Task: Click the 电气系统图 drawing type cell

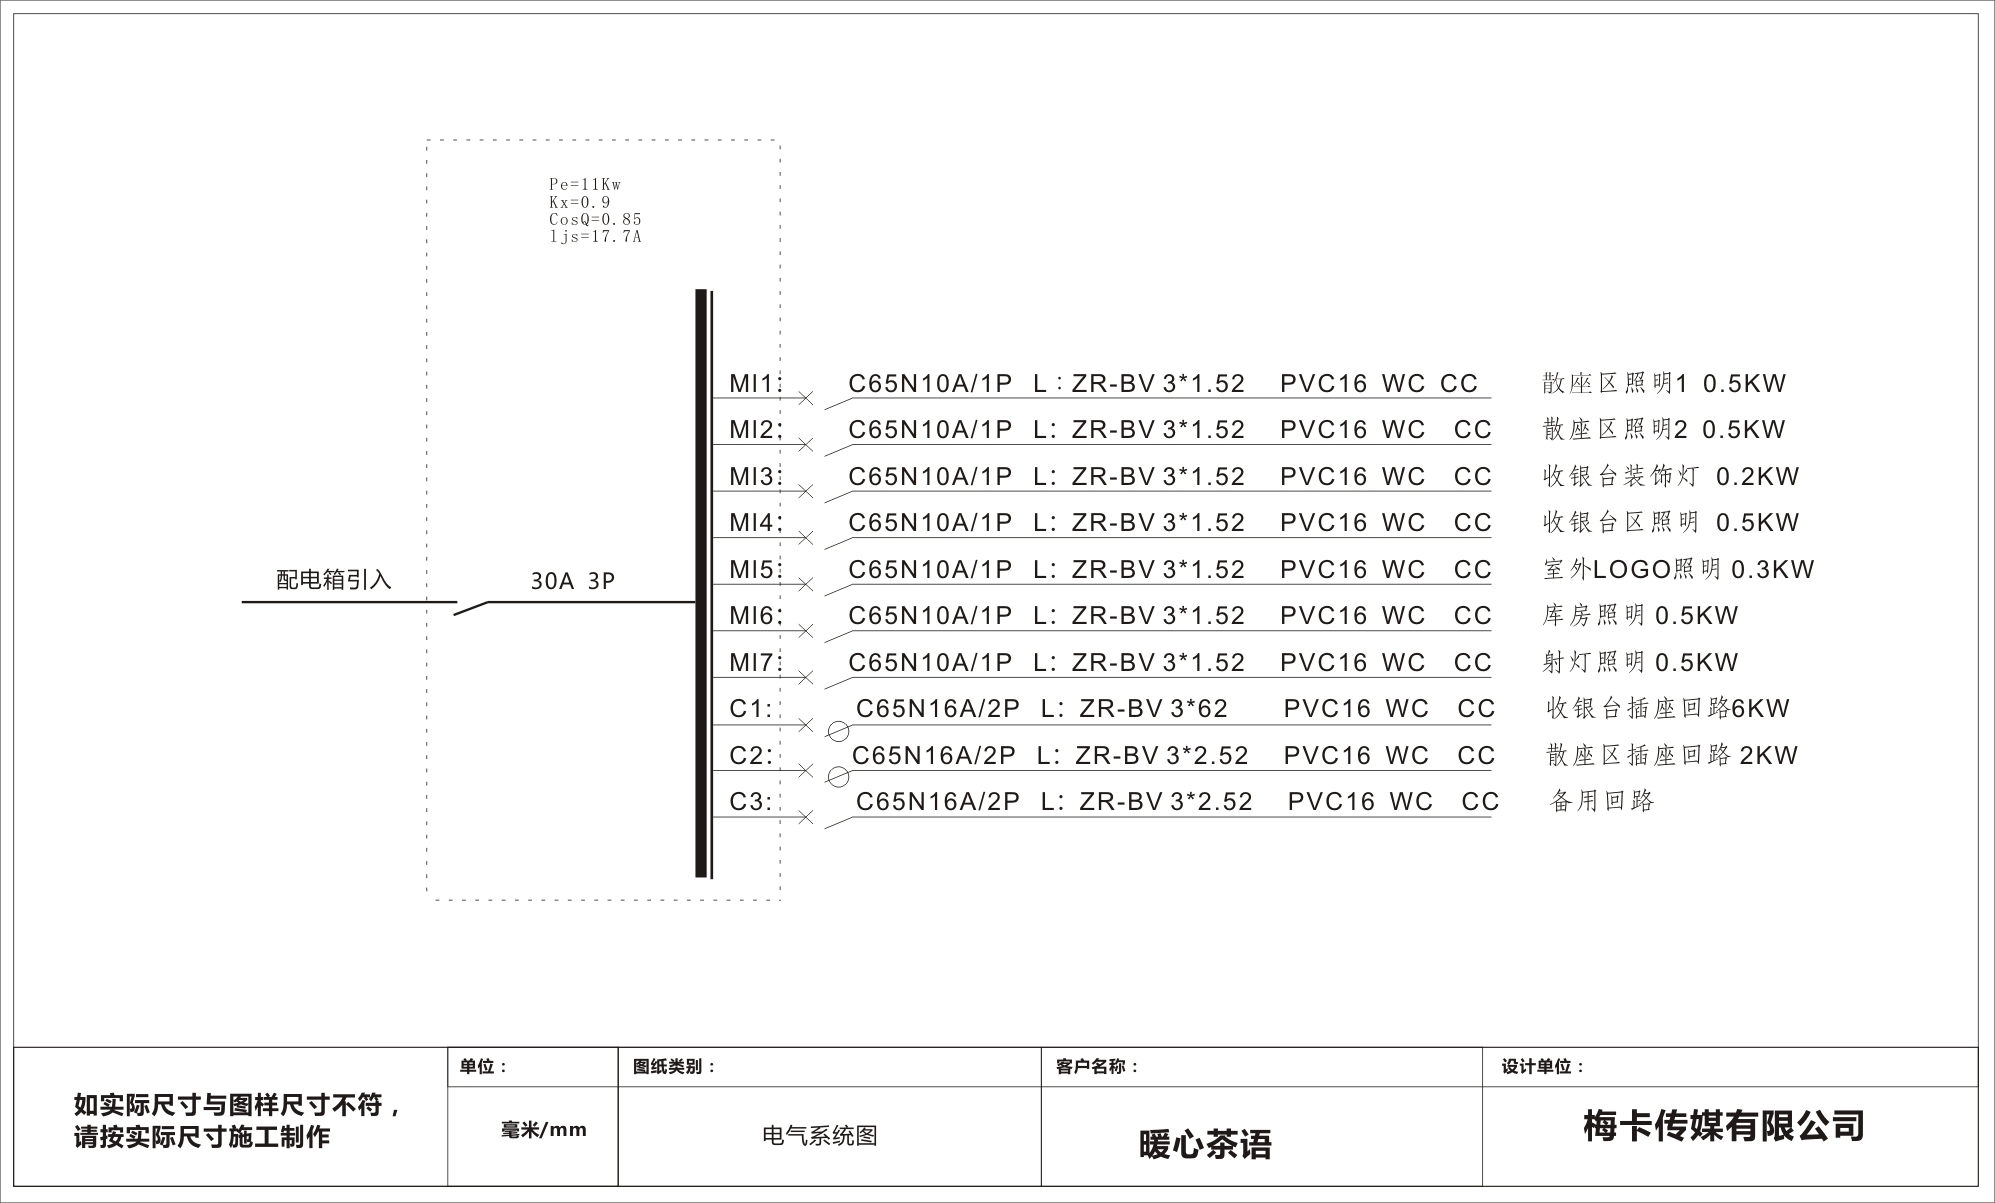Action: (x=820, y=1135)
